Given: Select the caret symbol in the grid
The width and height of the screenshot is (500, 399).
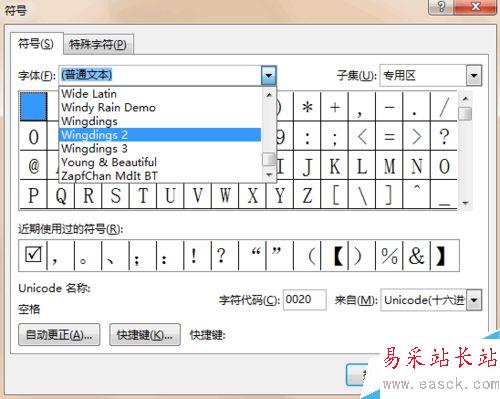Looking at the screenshot, I should tap(417, 195).
